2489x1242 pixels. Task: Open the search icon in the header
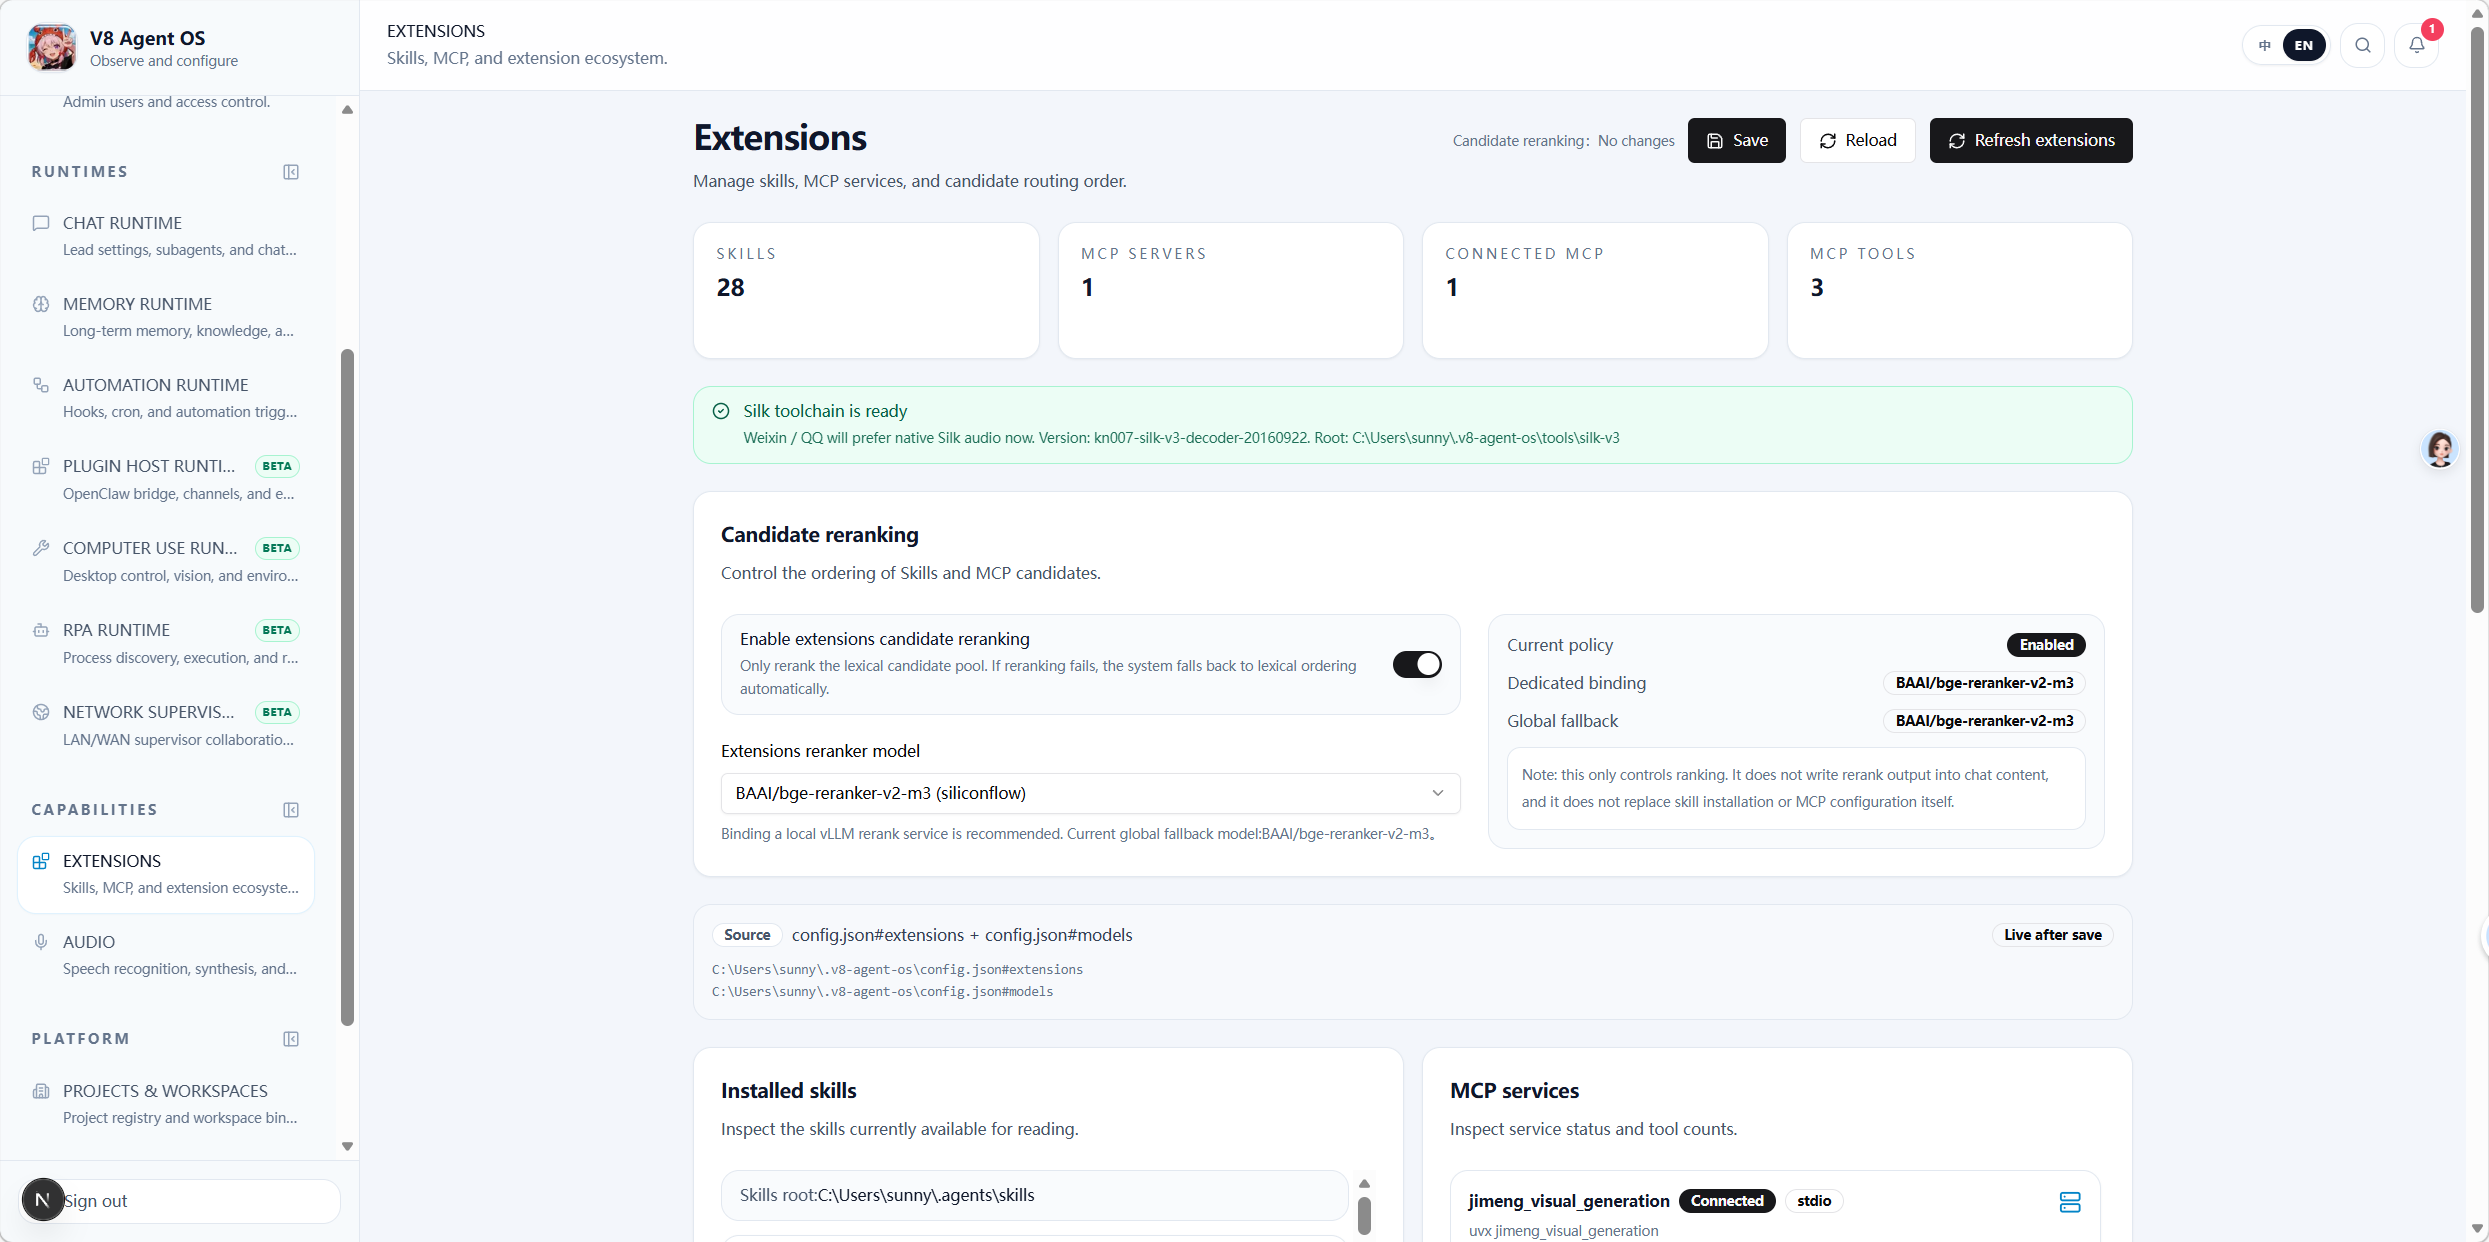coord(2362,45)
